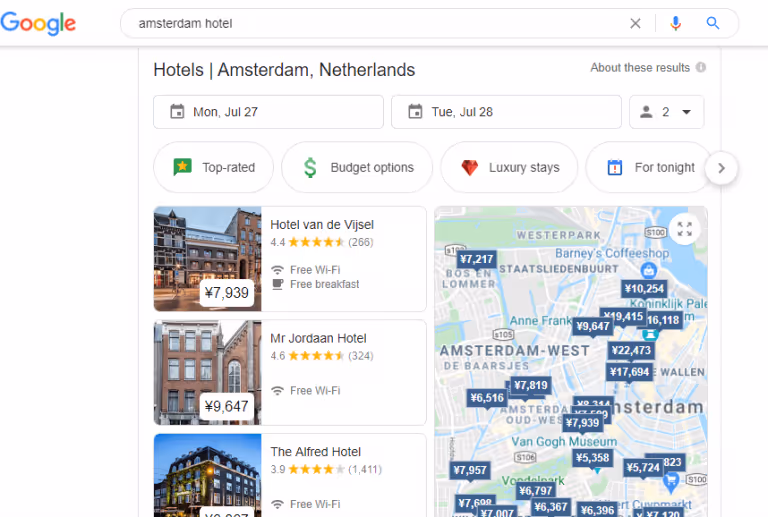Expand the guests count dropdown
This screenshot has height=517, width=768.
point(667,112)
